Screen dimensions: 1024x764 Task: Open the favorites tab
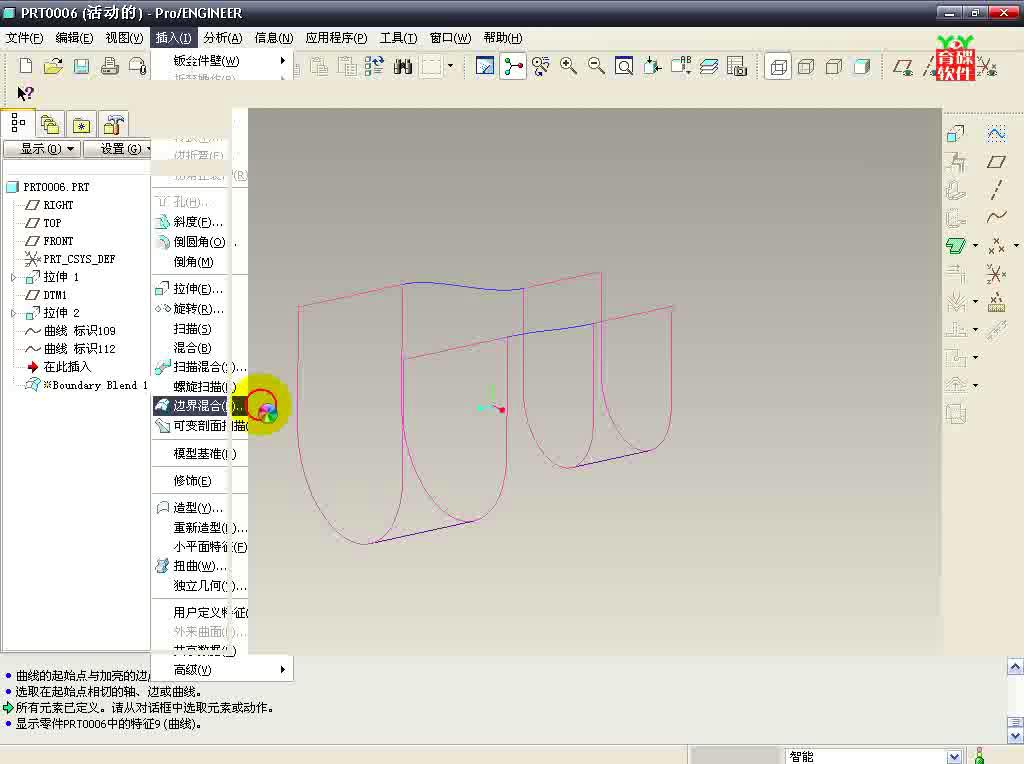point(81,124)
